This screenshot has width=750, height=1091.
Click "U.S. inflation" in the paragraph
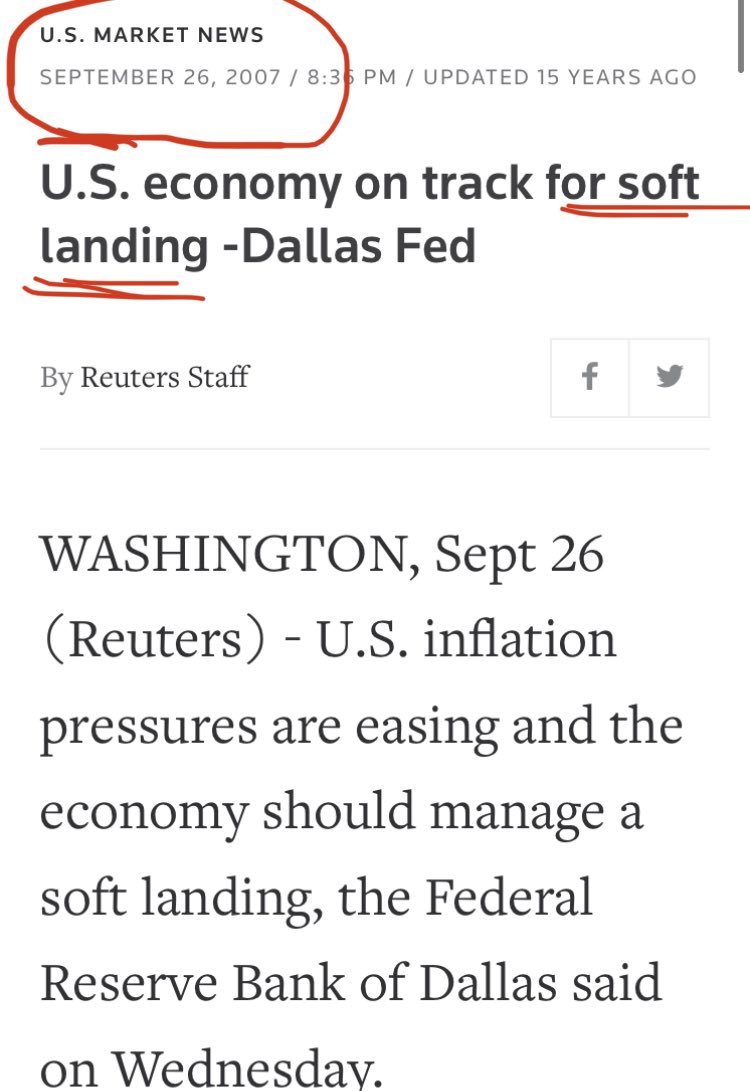click(466, 641)
